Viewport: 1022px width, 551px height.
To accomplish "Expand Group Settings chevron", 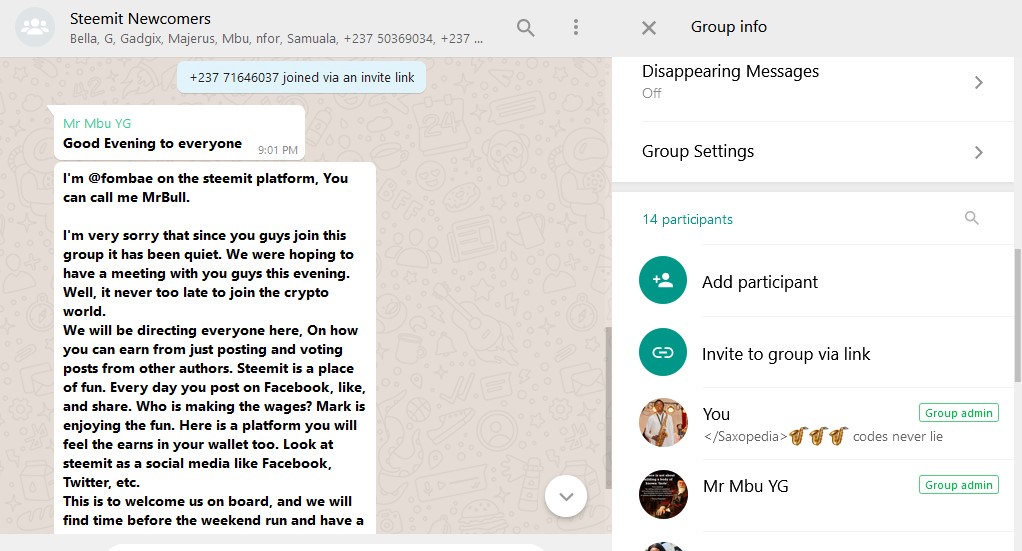I will (x=978, y=153).
